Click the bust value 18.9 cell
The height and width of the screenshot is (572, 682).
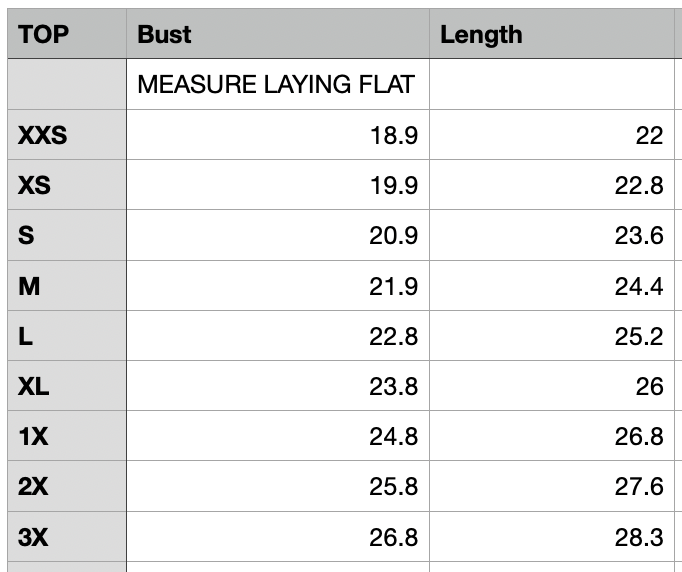(x=278, y=135)
